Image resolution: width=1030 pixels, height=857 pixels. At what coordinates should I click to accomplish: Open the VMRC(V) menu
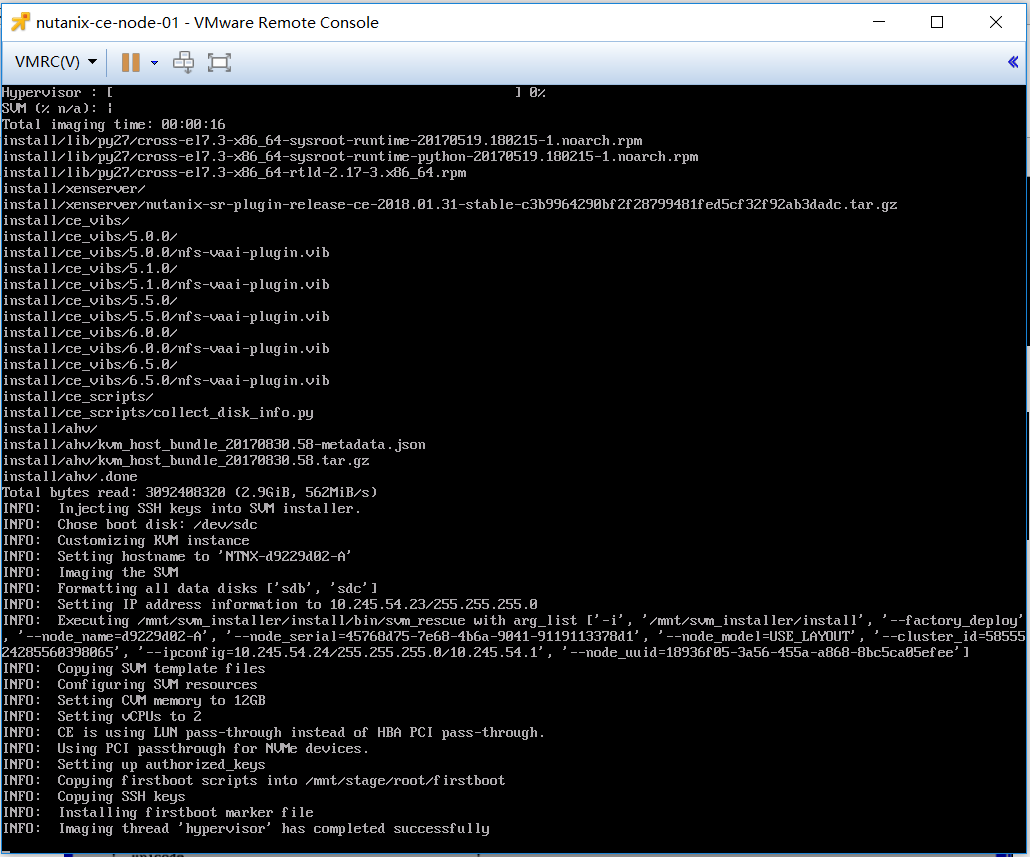56,62
